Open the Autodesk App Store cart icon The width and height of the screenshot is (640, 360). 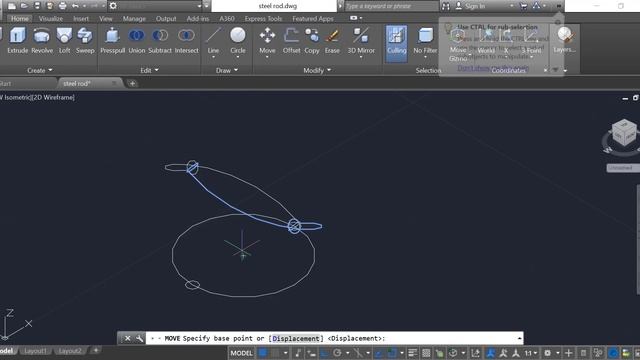(523, 6)
